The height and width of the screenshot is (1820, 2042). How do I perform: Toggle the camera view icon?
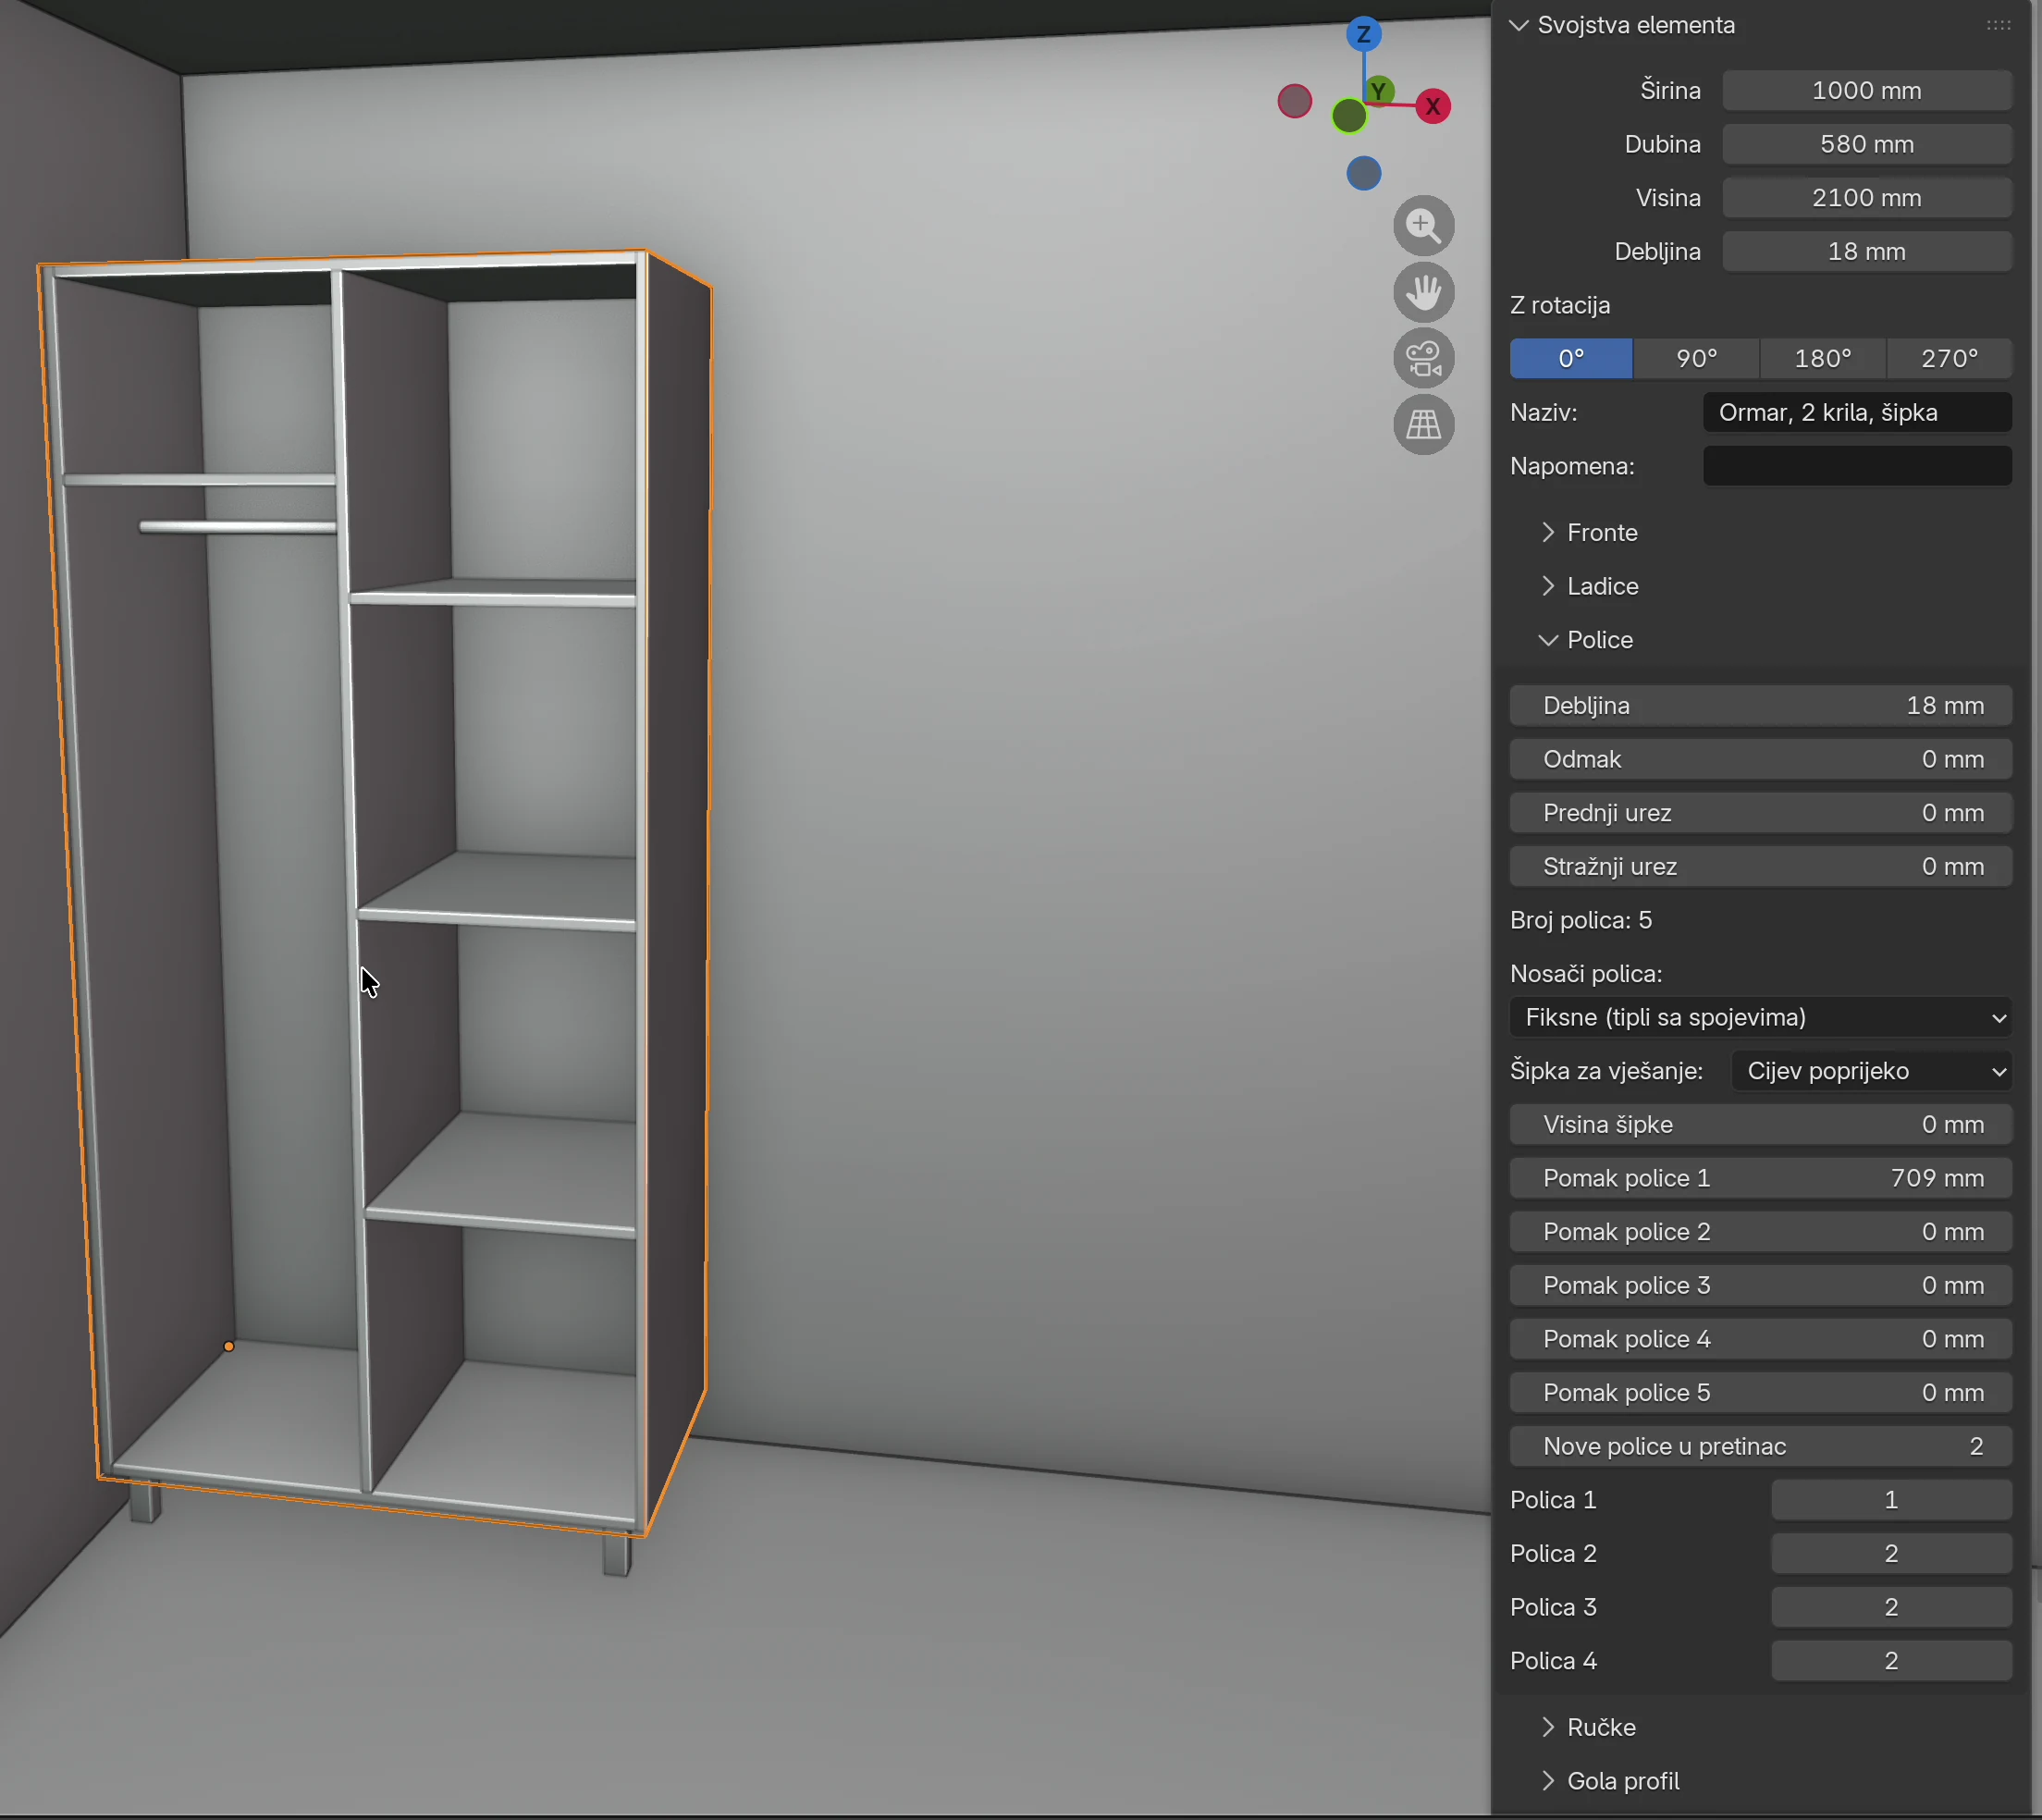click(x=1423, y=358)
